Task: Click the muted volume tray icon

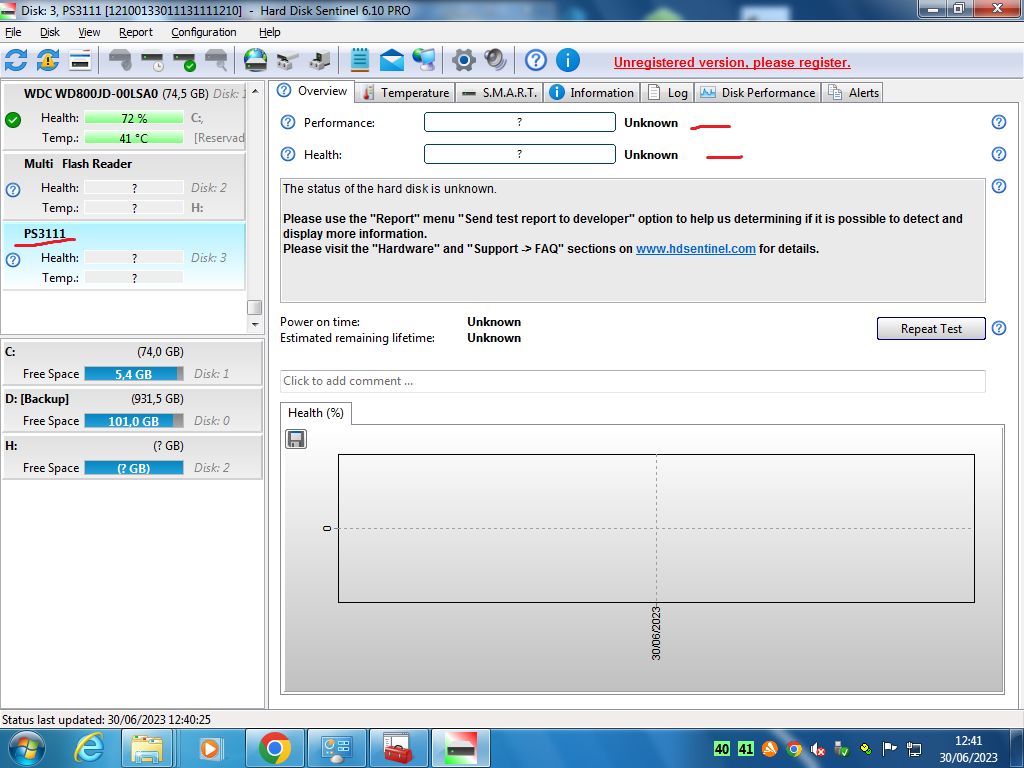Action: coord(817,749)
